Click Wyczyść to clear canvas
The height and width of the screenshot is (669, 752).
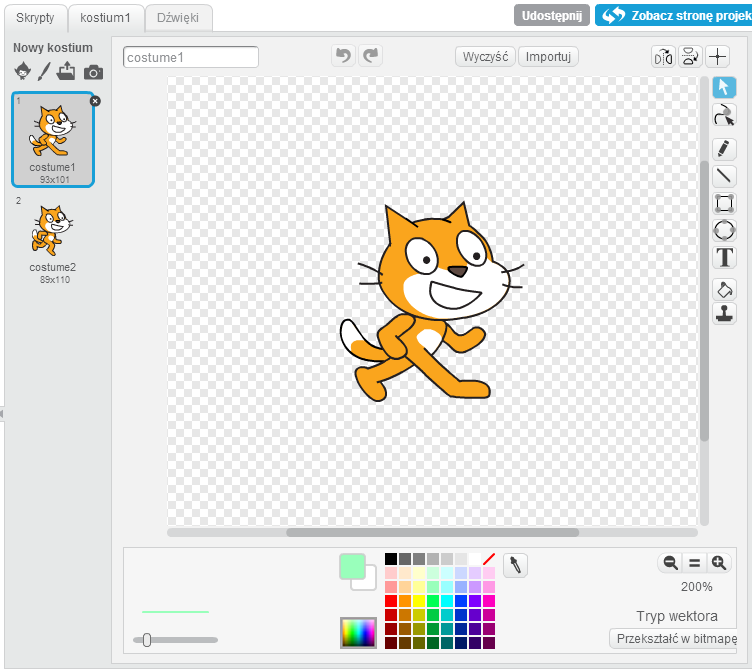point(485,57)
